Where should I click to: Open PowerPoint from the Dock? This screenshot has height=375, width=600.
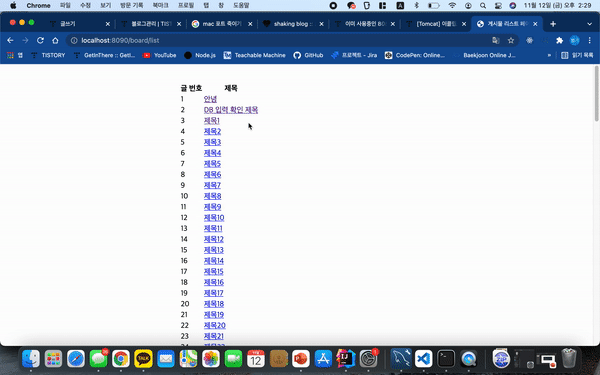coord(301,359)
